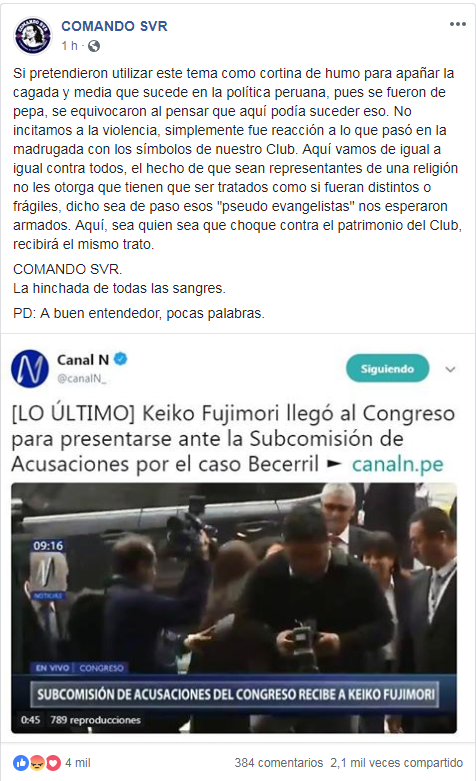476x781 pixels.
Task: Open the @canalN_ handle
Action: (x=82, y=379)
